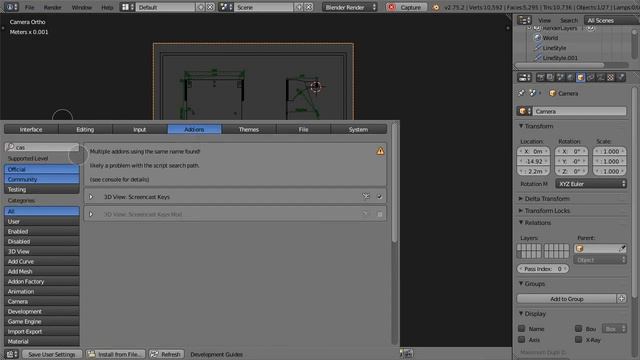Screen dimensions: 640x360
Task: Switch to Render properties tab icon
Action: [x=540, y=77]
